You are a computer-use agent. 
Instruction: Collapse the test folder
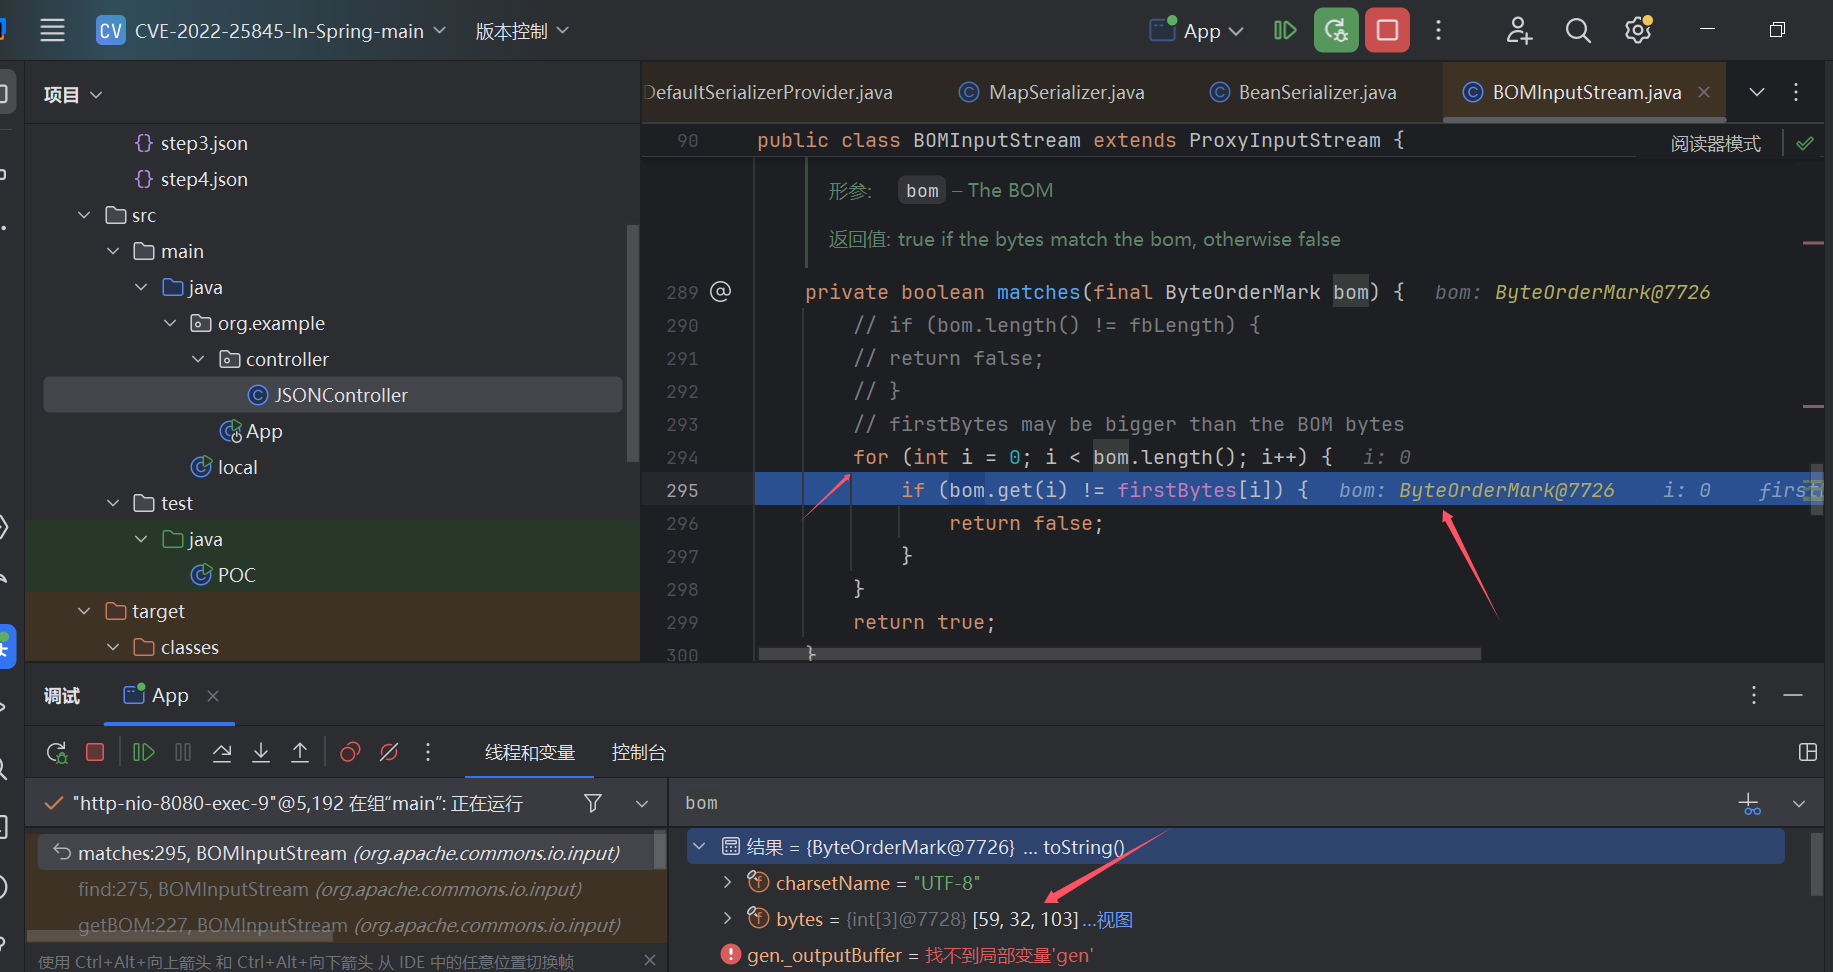pos(113,503)
